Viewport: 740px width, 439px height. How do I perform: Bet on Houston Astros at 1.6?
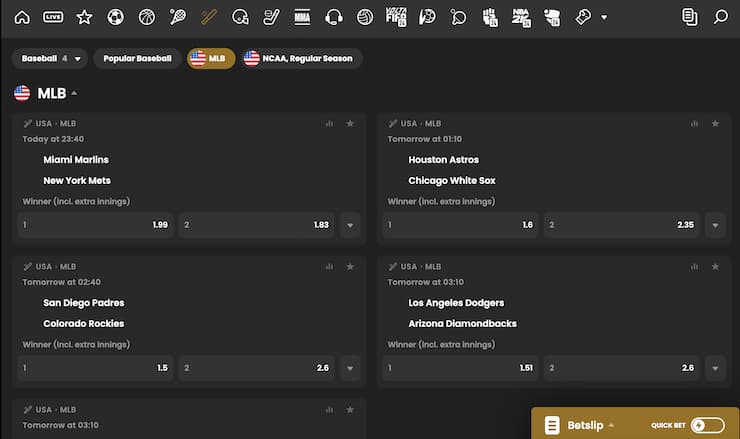point(461,225)
